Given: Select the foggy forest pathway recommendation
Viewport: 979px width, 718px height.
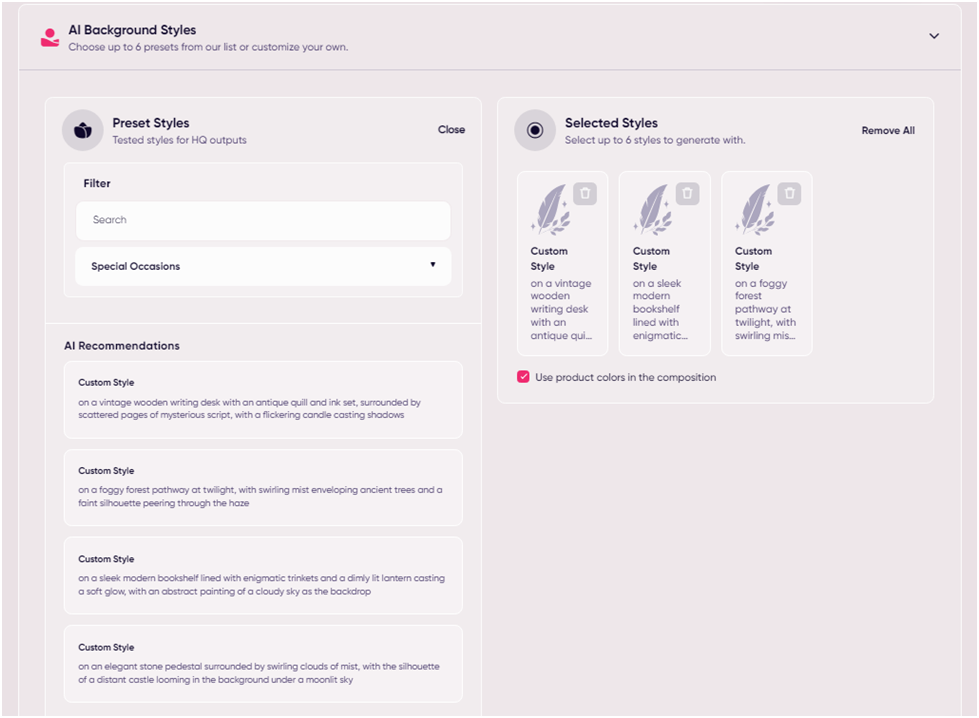Looking at the screenshot, I should (x=263, y=487).
